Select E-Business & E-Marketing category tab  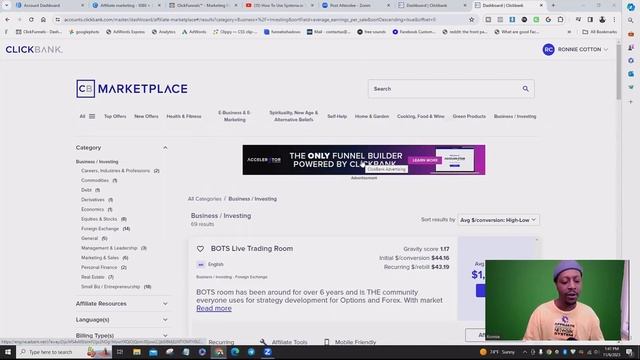tap(234, 116)
